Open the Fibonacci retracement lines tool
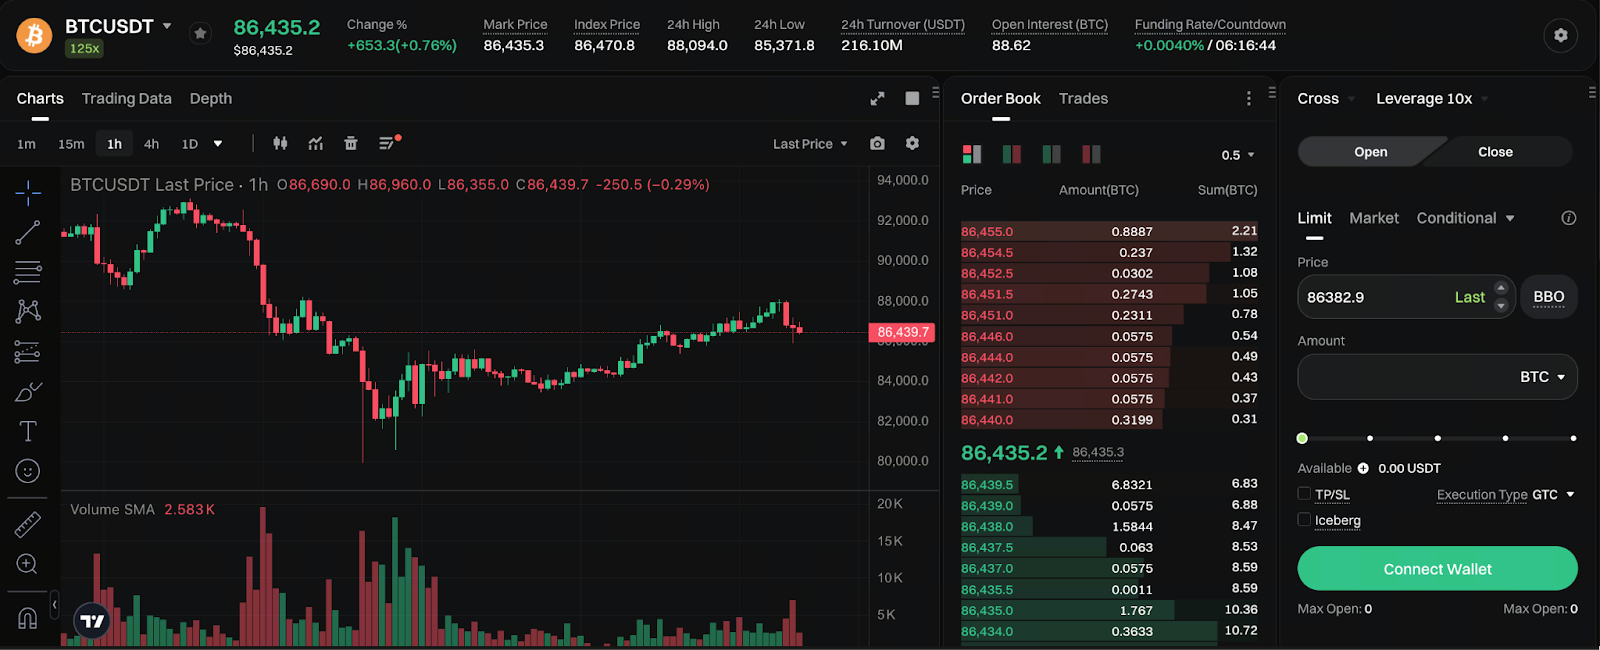This screenshot has width=1600, height=650. pyautogui.click(x=28, y=272)
